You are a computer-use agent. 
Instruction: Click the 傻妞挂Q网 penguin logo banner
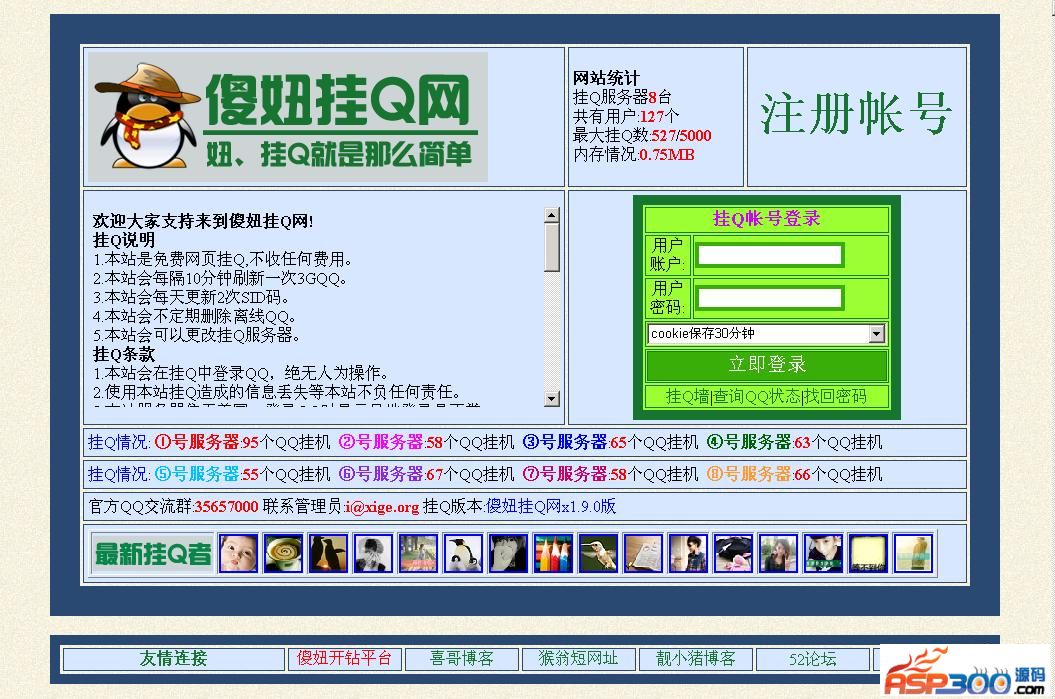click(288, 117)
